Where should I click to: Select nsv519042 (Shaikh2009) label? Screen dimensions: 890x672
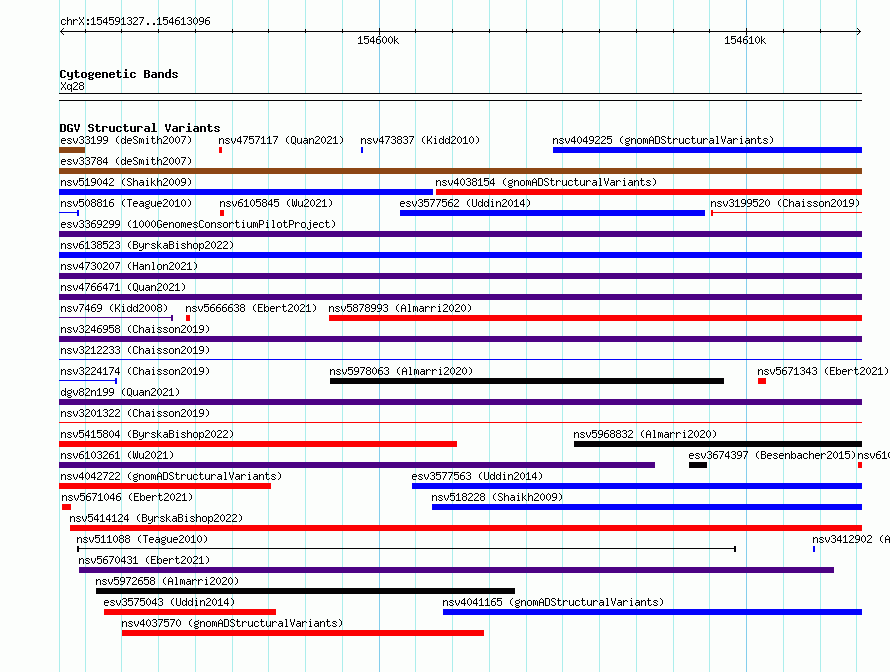[x=126, y=182]
